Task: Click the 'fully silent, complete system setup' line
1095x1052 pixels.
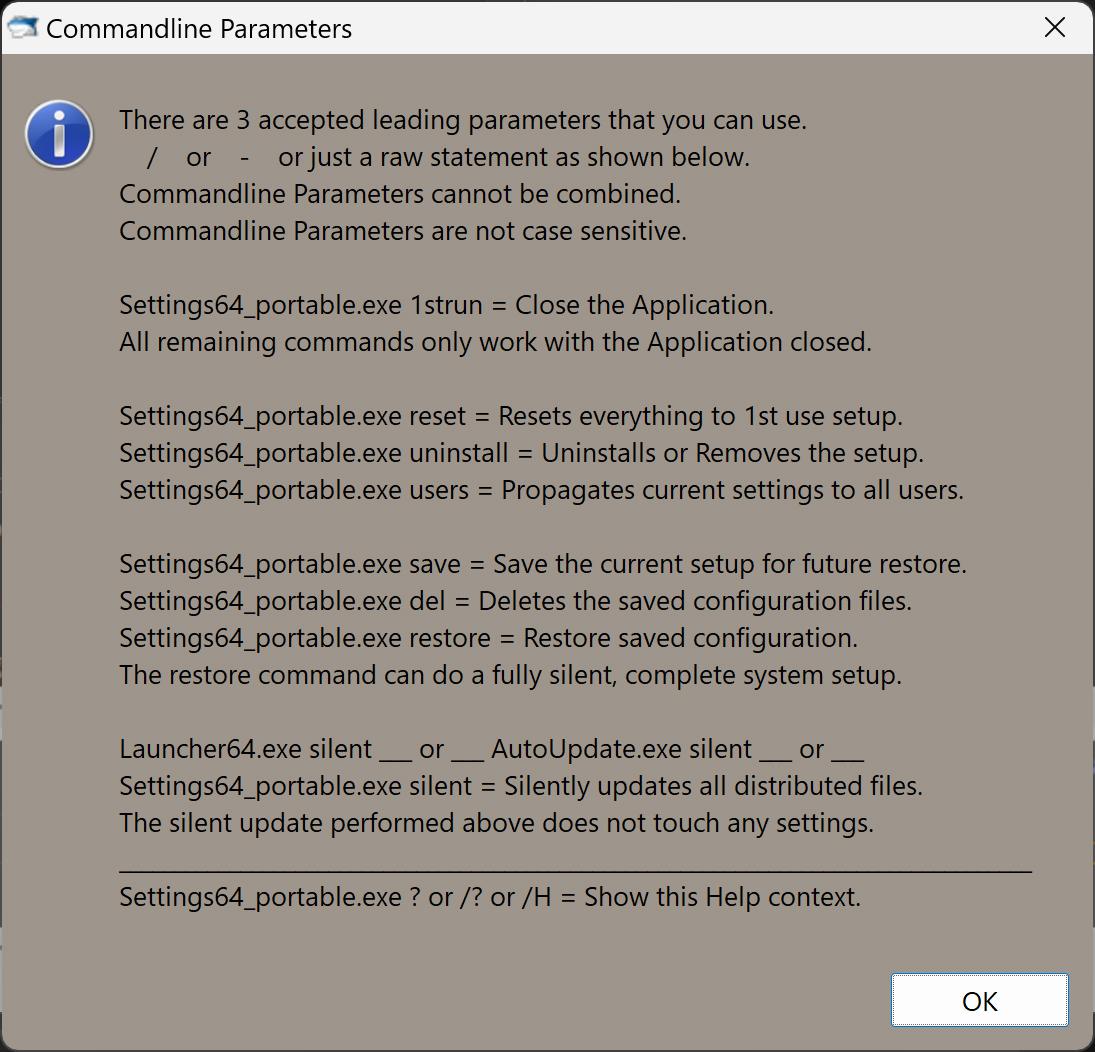Action: click(x=510, y=675)
